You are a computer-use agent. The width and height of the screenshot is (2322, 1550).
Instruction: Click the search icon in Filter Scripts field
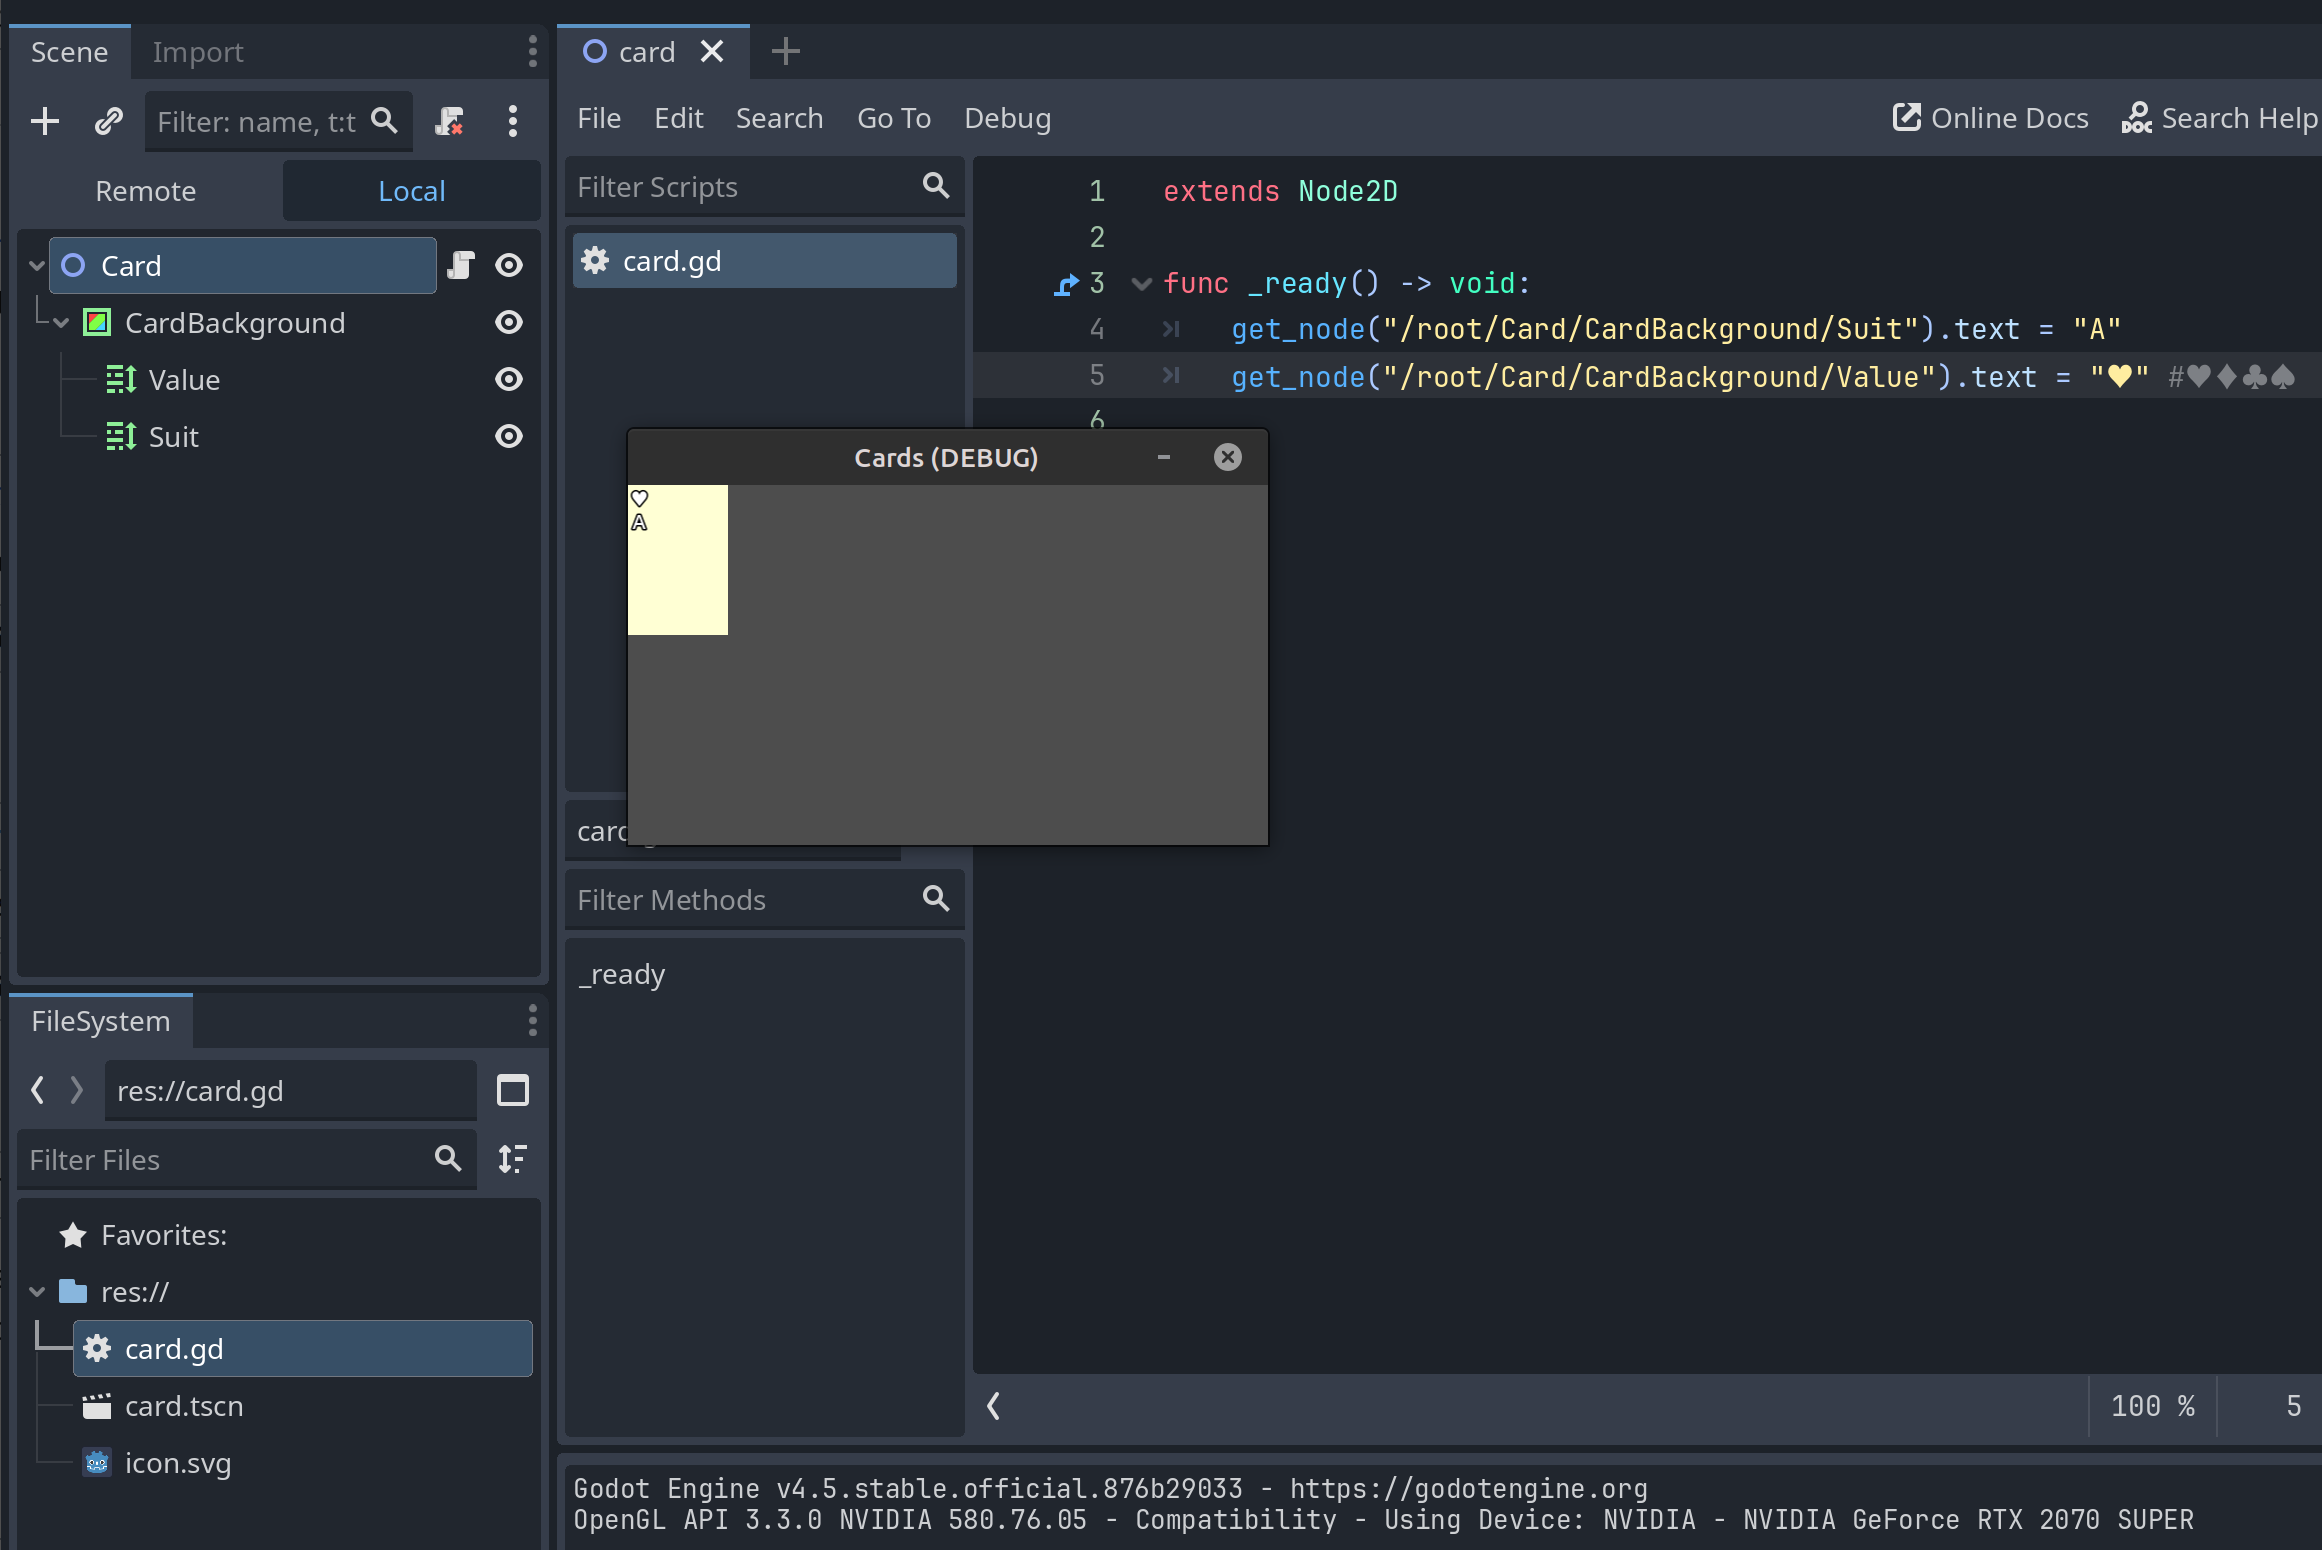(x=935, y=186)
